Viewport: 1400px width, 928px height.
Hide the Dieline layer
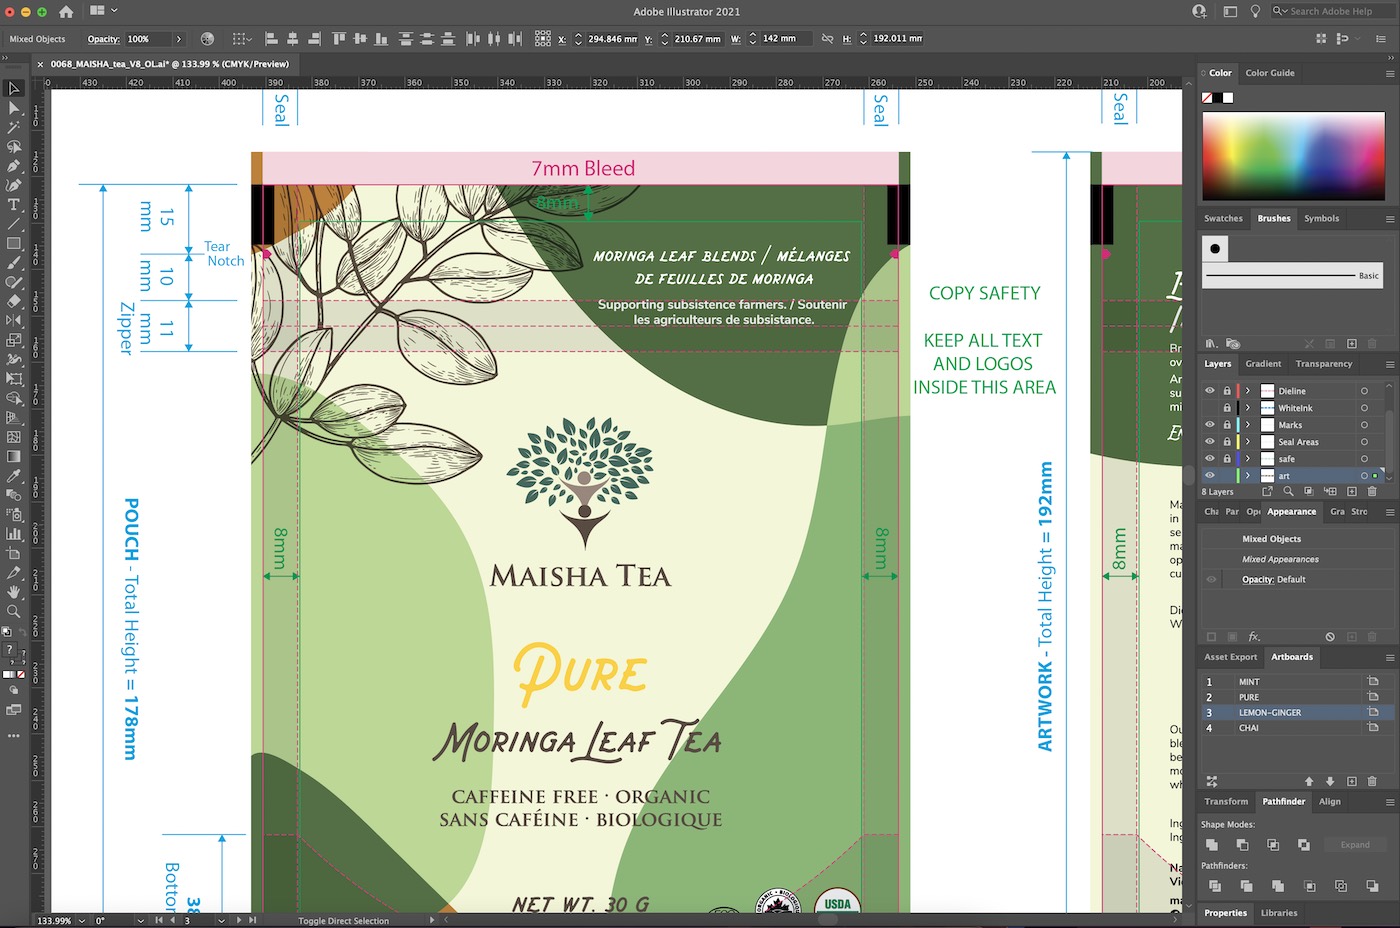click(1210, 391)
